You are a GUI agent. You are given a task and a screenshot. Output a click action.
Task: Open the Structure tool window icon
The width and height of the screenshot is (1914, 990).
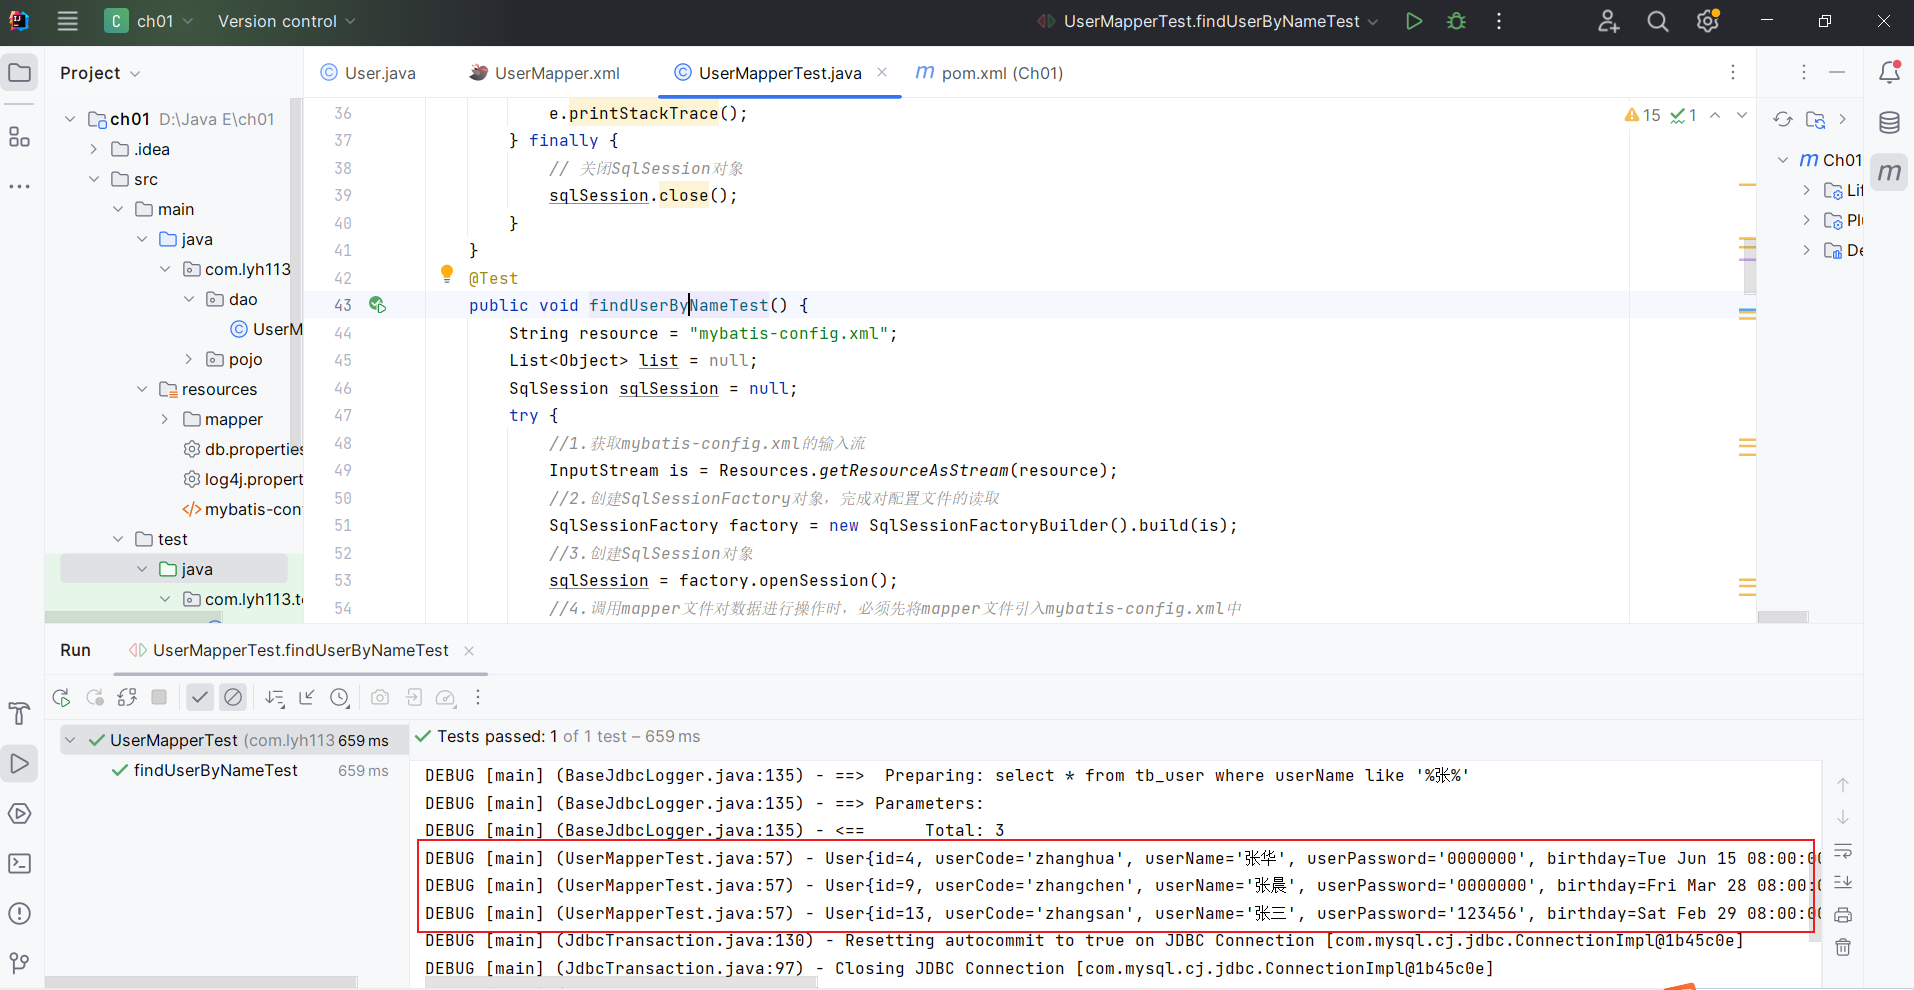point(19,137)
